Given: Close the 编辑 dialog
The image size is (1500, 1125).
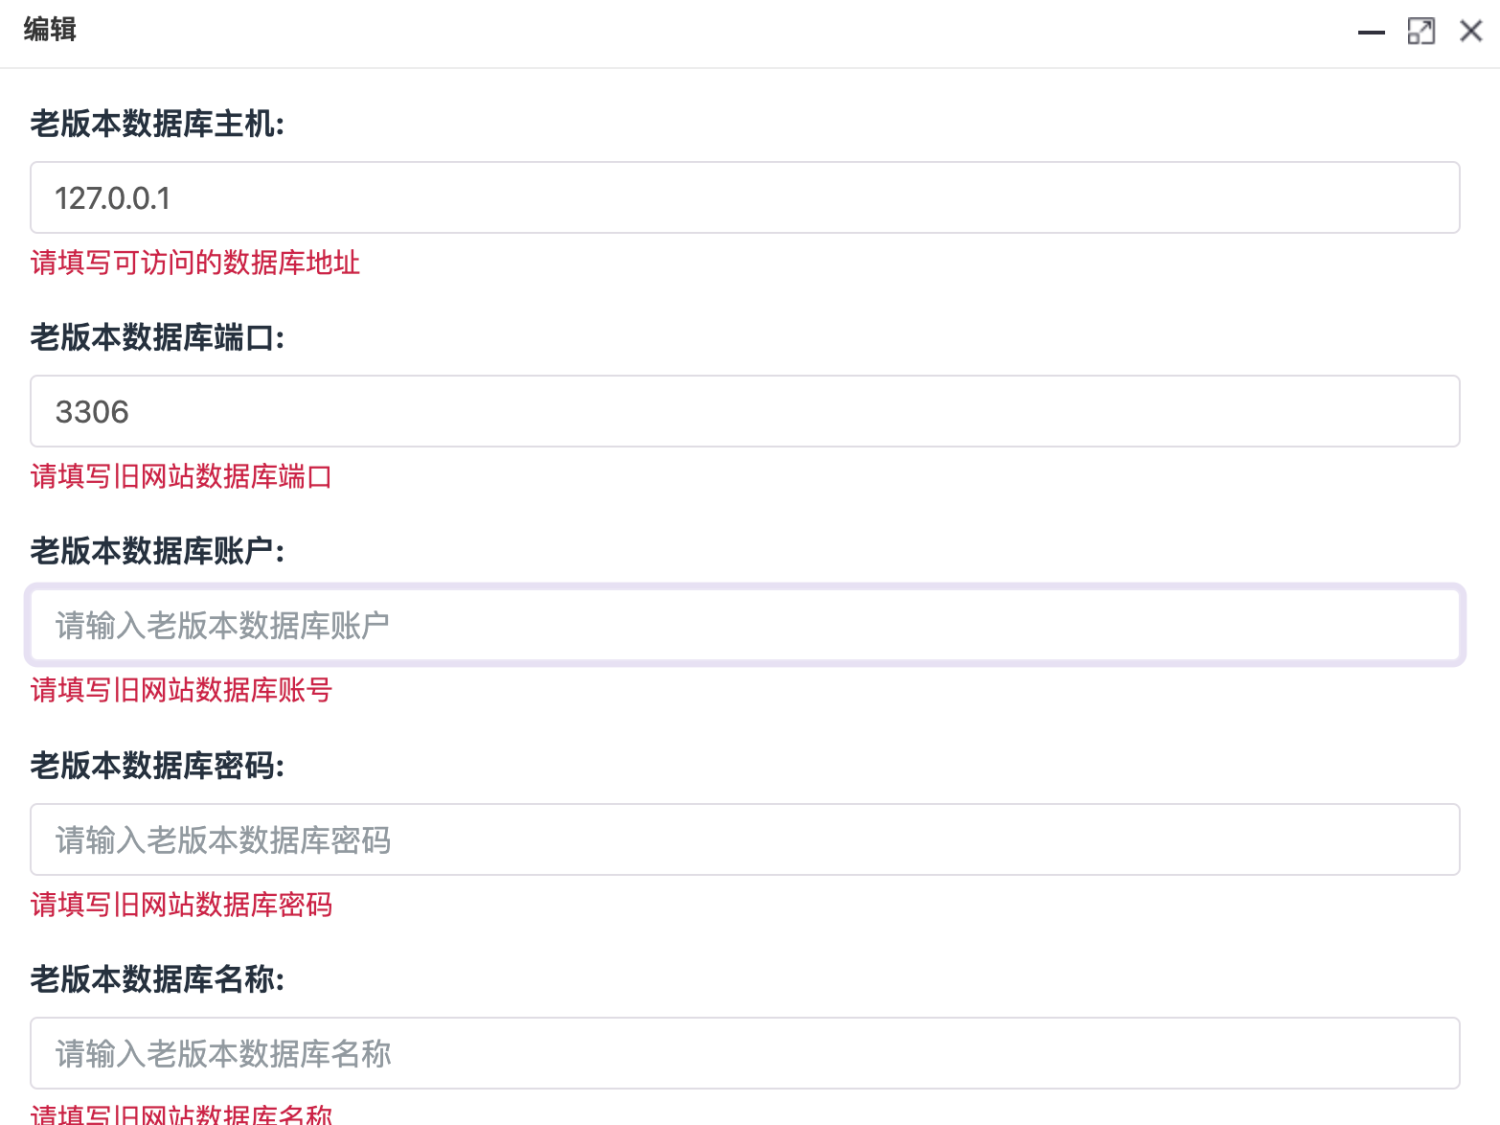Looking at the screenshot, I should point(1471,31).
